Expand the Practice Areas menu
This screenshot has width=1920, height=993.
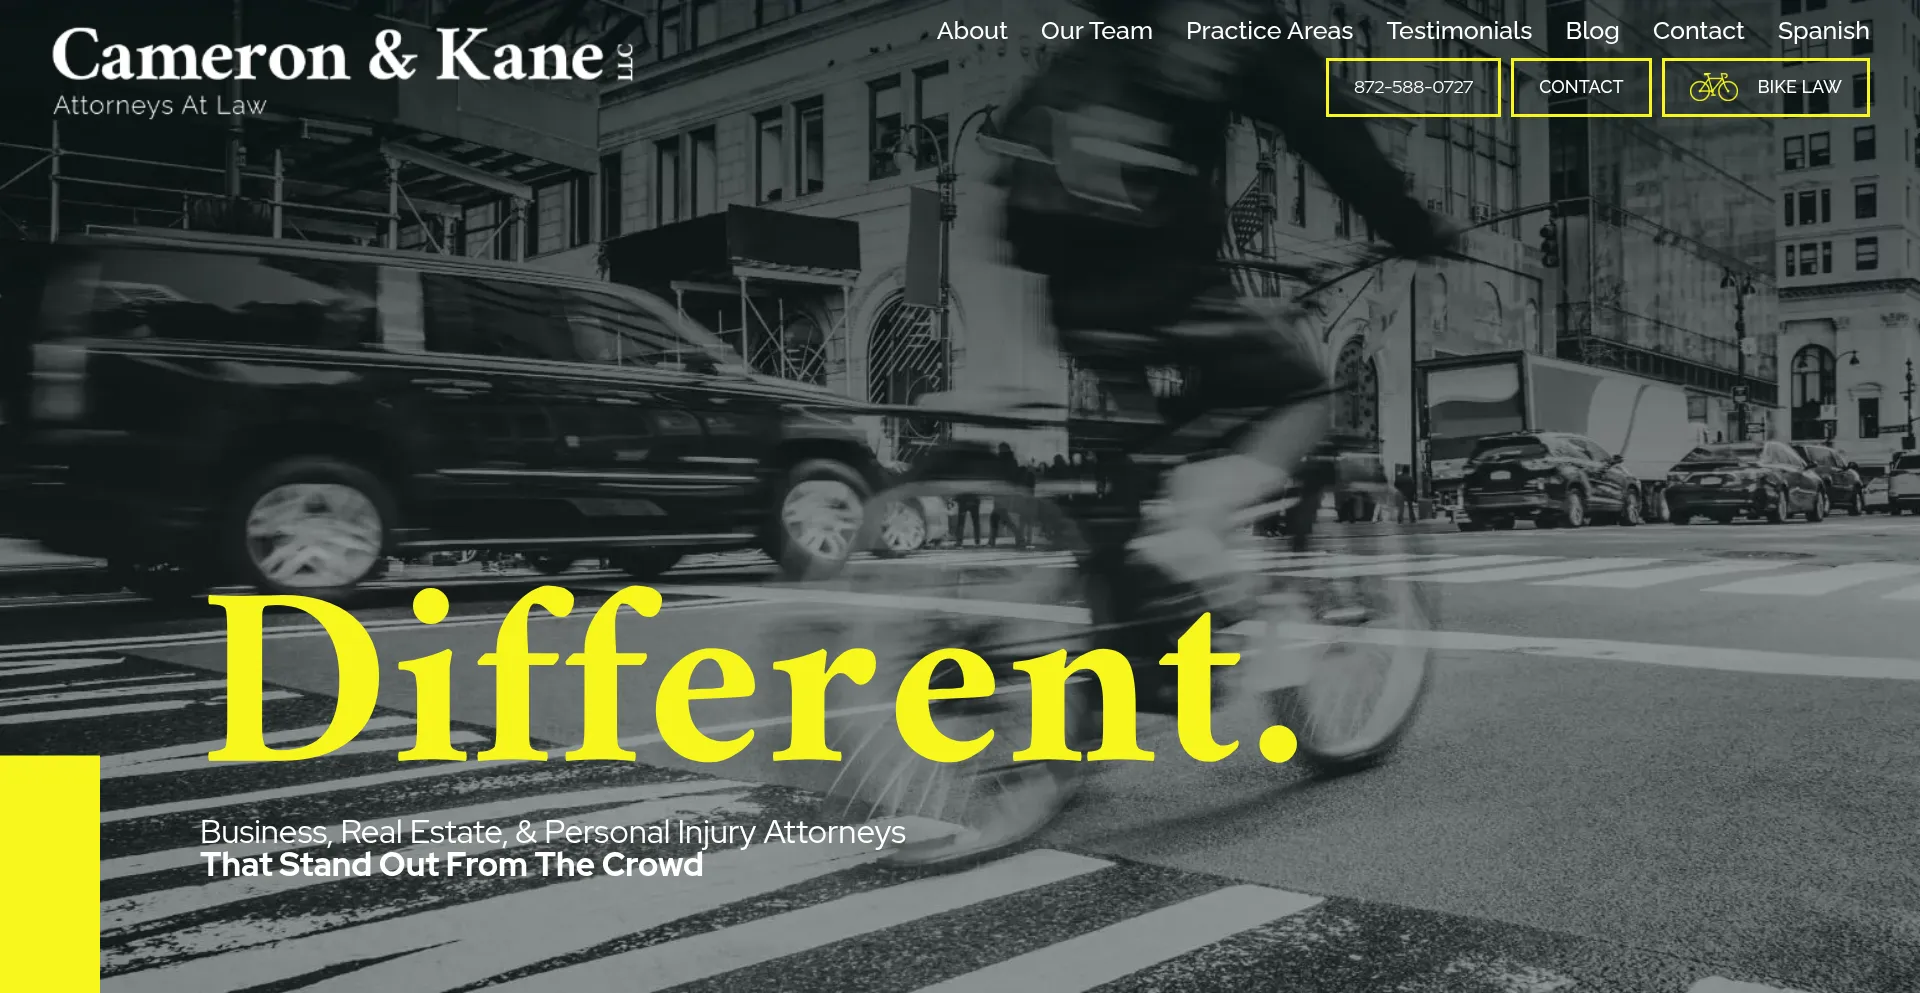coord(1269,31)
